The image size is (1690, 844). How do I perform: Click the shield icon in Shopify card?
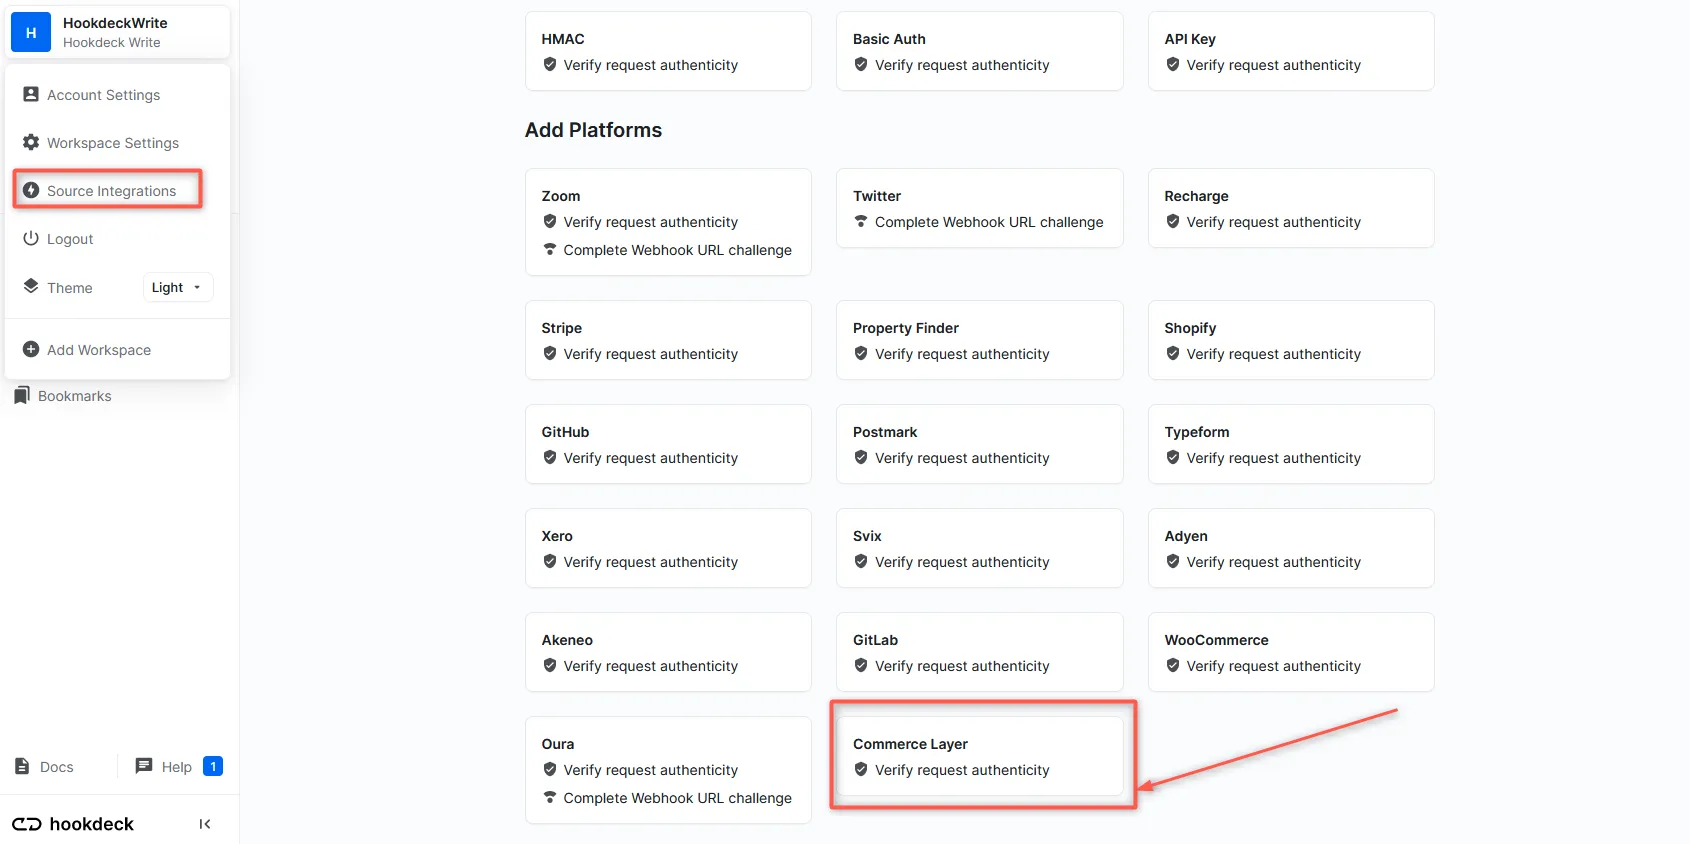tap(1173, 353)
